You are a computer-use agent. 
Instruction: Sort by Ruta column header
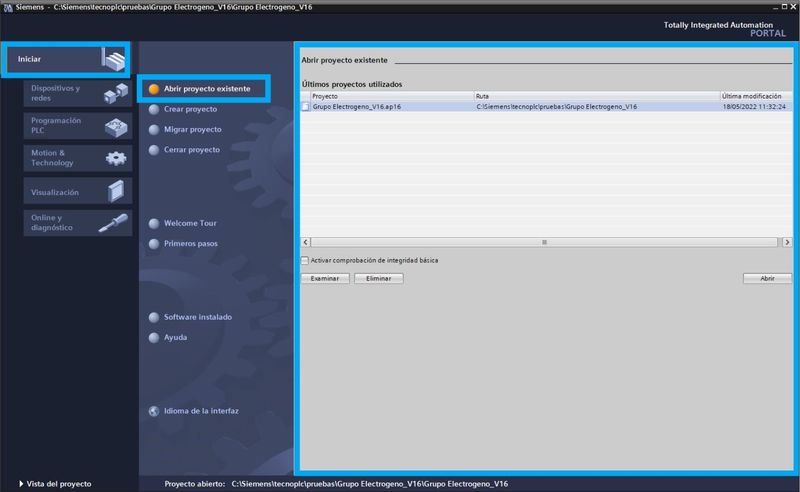click(596, 96)
